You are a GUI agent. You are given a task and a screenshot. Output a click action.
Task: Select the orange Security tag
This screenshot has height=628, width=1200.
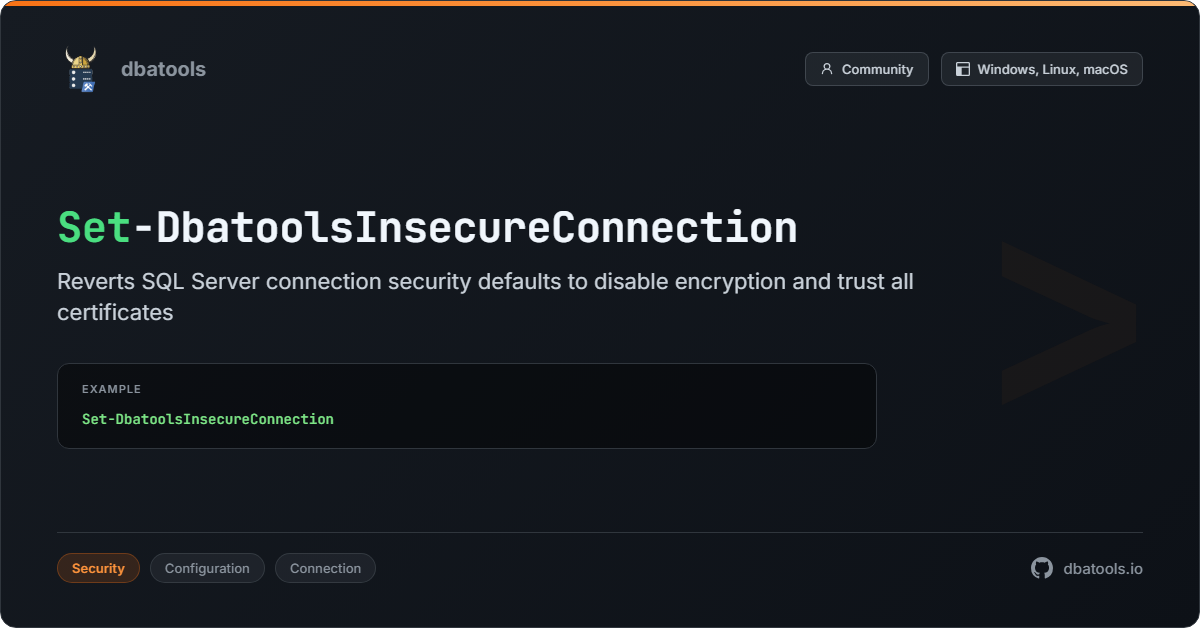[x=98, y=568]
